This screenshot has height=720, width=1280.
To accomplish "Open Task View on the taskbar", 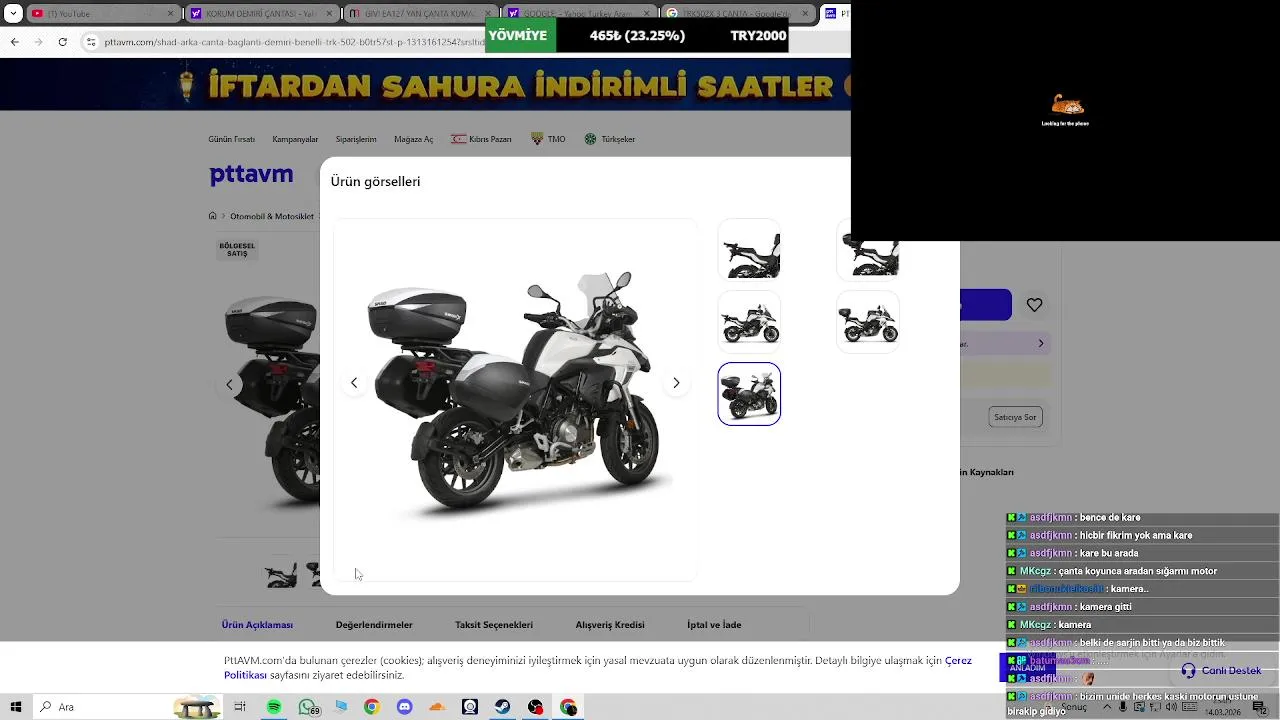I will [240, 707].
